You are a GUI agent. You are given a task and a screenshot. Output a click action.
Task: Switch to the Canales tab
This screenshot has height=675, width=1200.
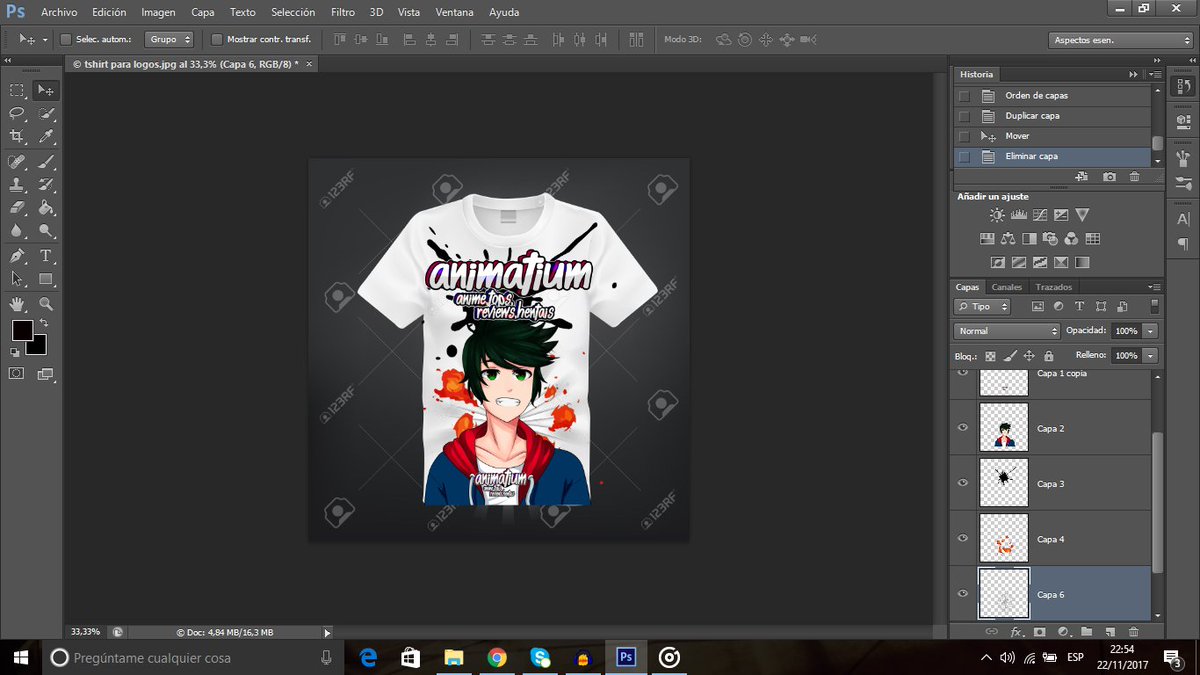coord(1007,287)
